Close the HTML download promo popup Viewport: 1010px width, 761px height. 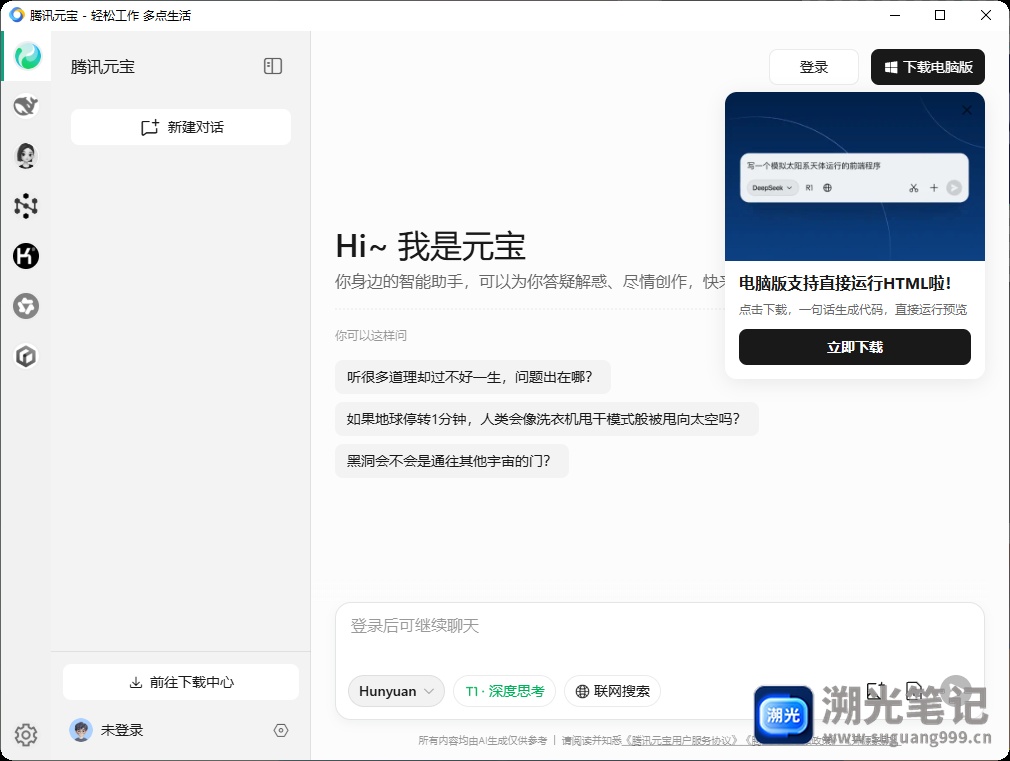click(967, 110)
